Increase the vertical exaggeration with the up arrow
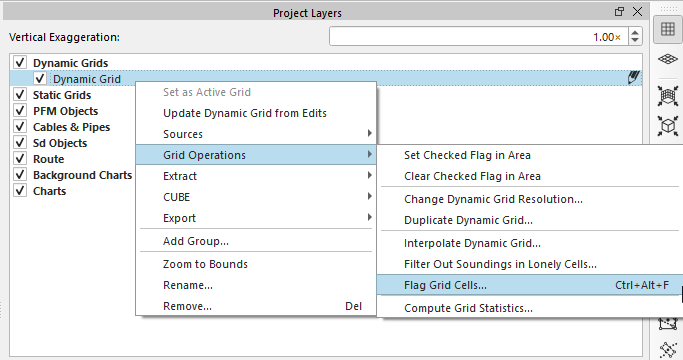This screenshot has width=683, height=360. (635, 32)
